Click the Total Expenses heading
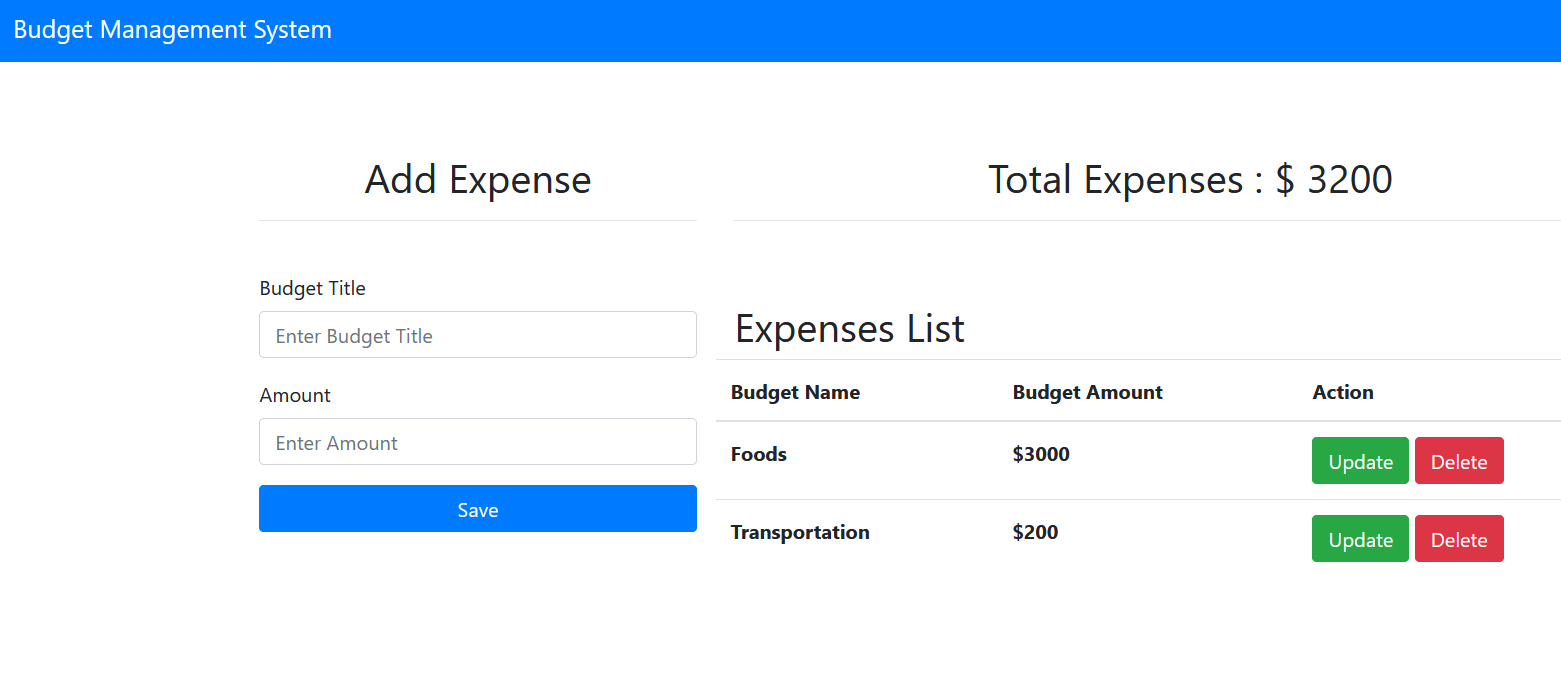 click(x=1190, y=179)
